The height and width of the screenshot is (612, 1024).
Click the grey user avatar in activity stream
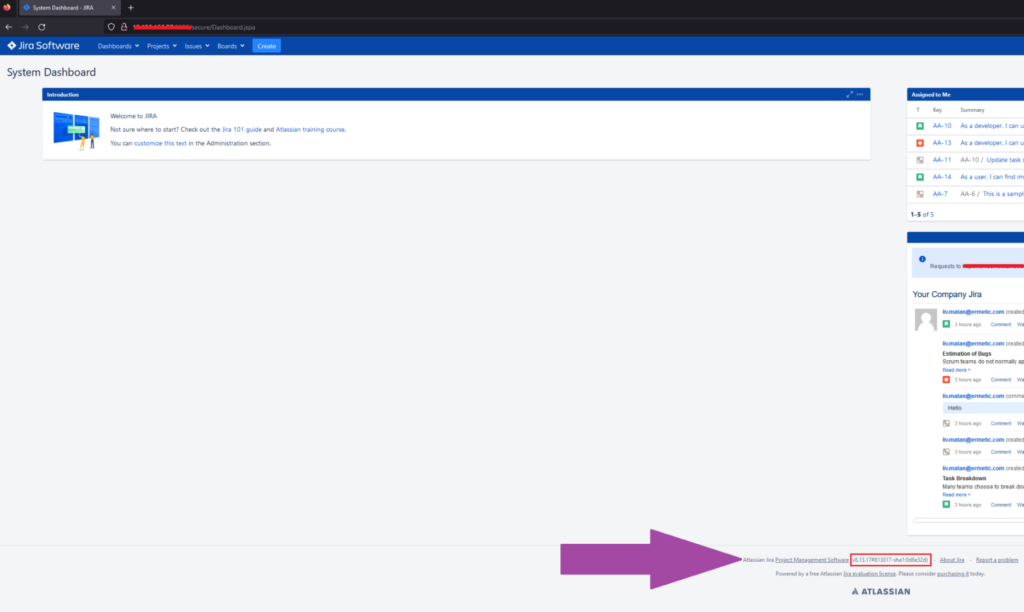coord(925,319)
